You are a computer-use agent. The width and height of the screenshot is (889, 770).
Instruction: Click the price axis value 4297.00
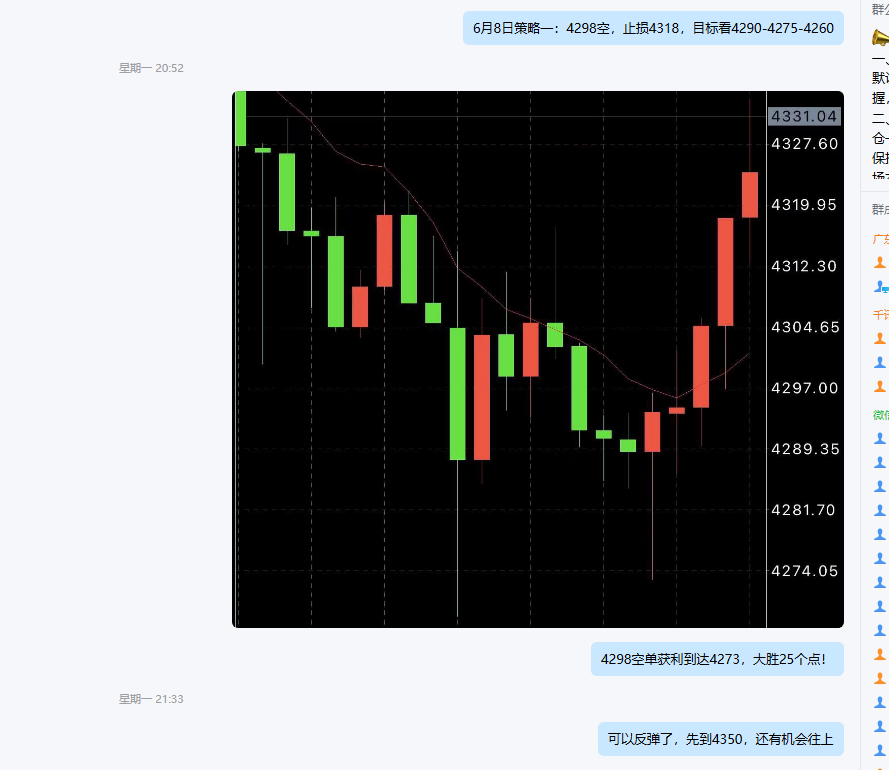[x=804, y=388]
